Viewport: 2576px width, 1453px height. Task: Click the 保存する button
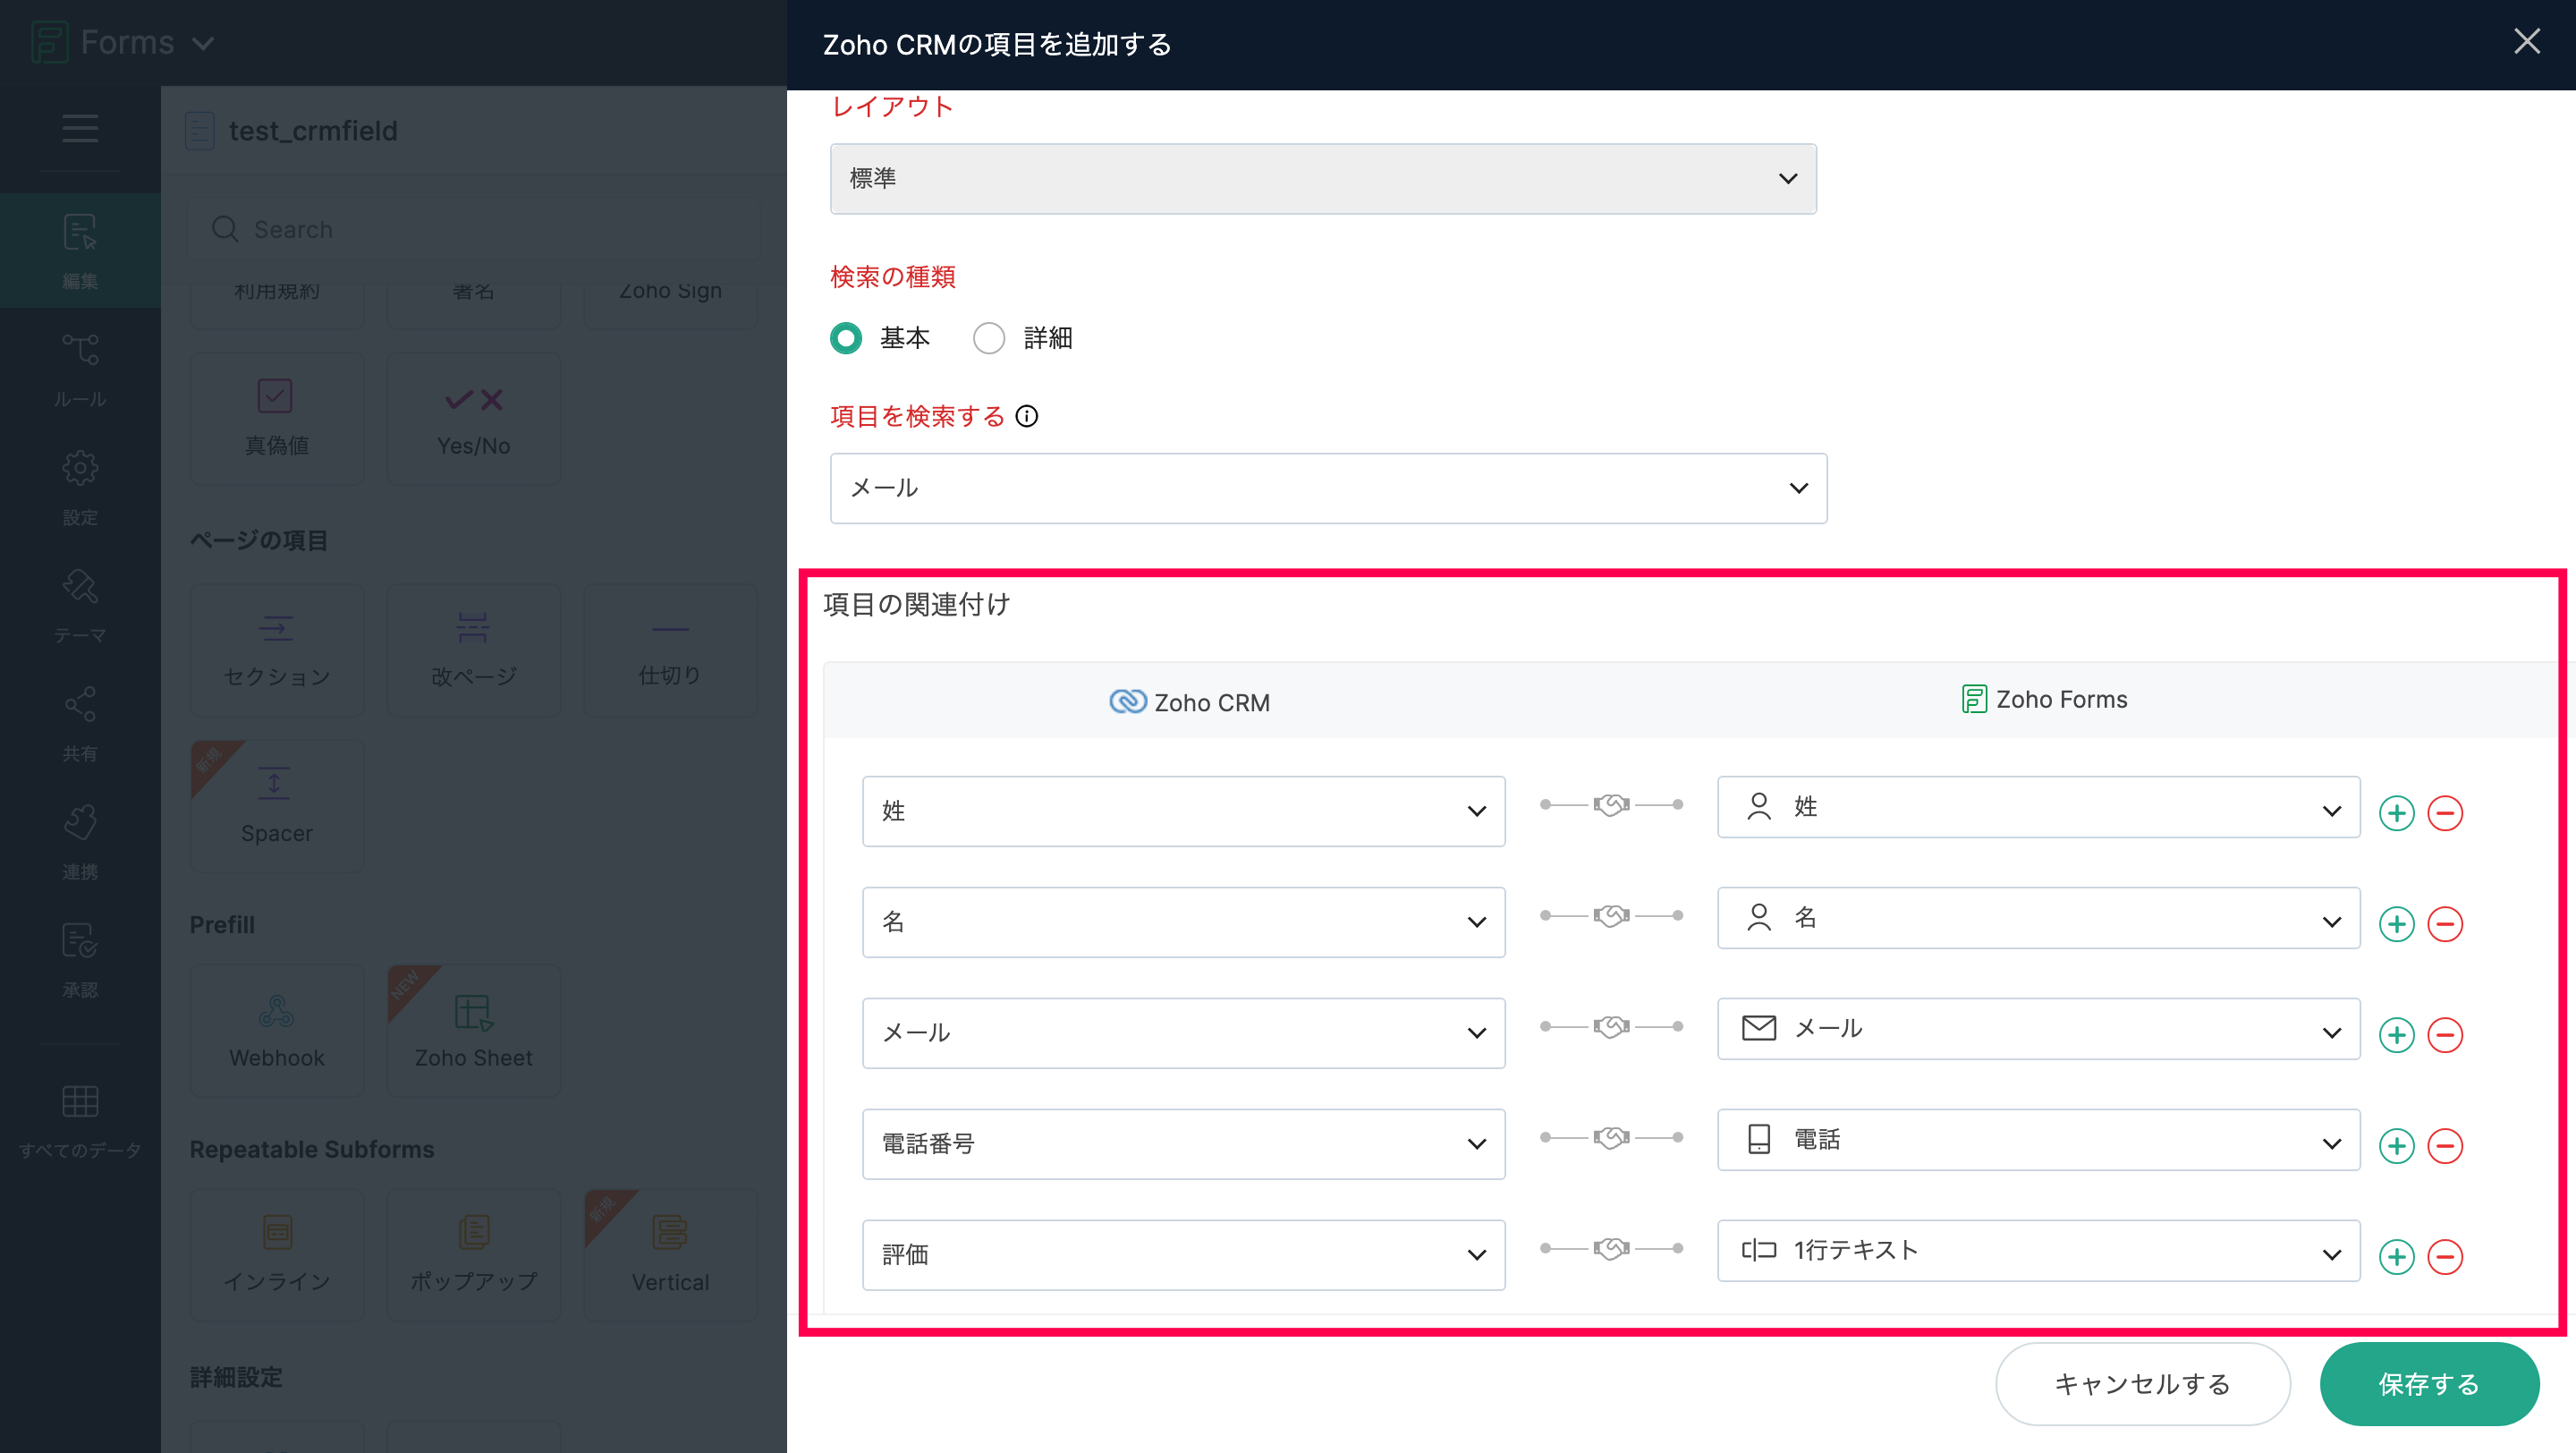2428,1384
